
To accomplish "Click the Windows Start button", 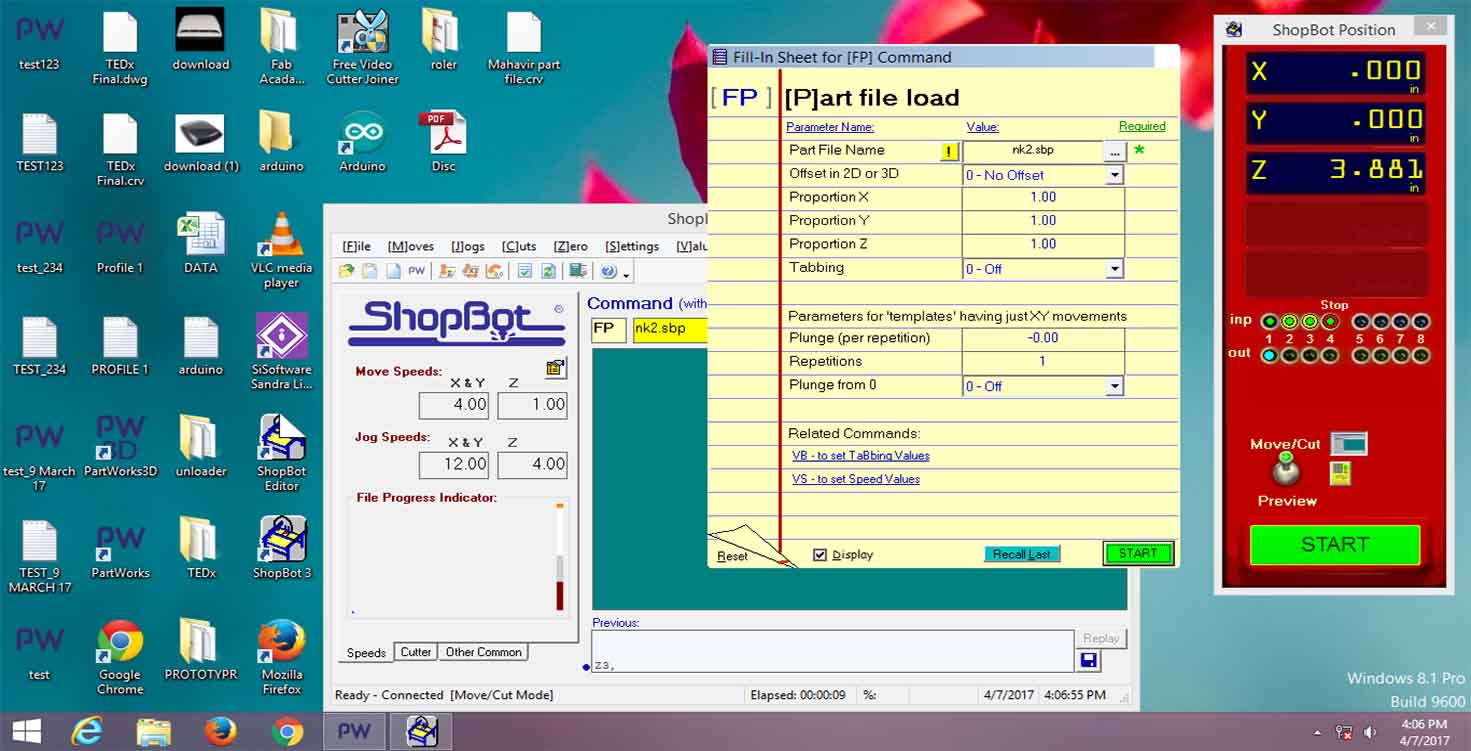I will (27, 732).
